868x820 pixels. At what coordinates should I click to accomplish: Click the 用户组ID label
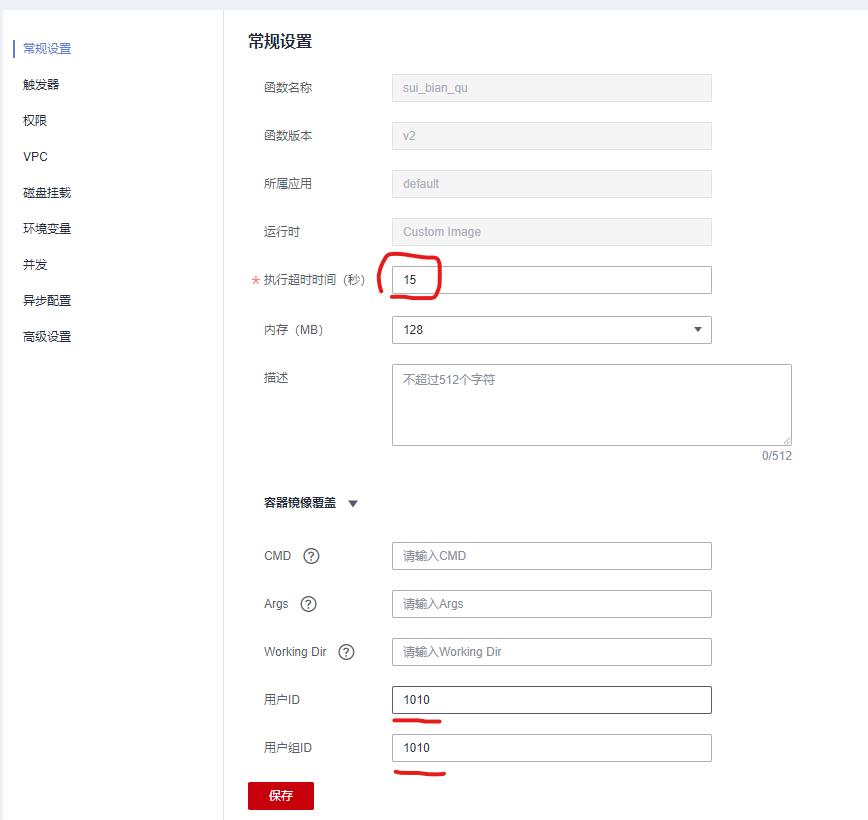tap(288, 748)
